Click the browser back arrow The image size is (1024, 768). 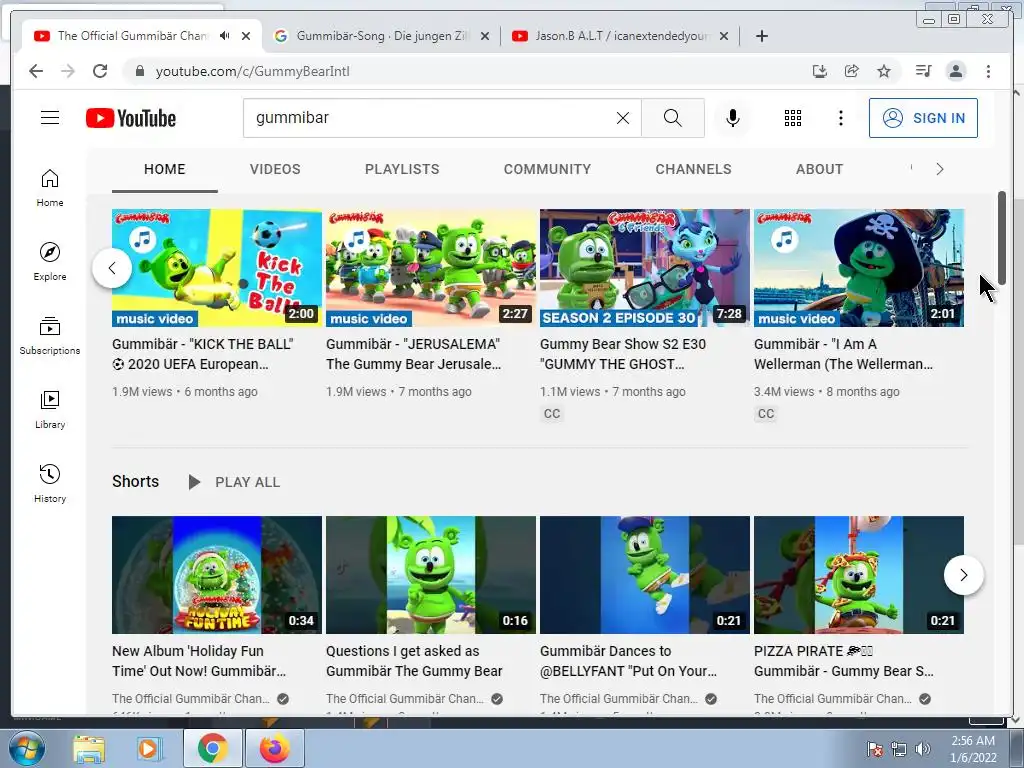(x=36, y=71)
